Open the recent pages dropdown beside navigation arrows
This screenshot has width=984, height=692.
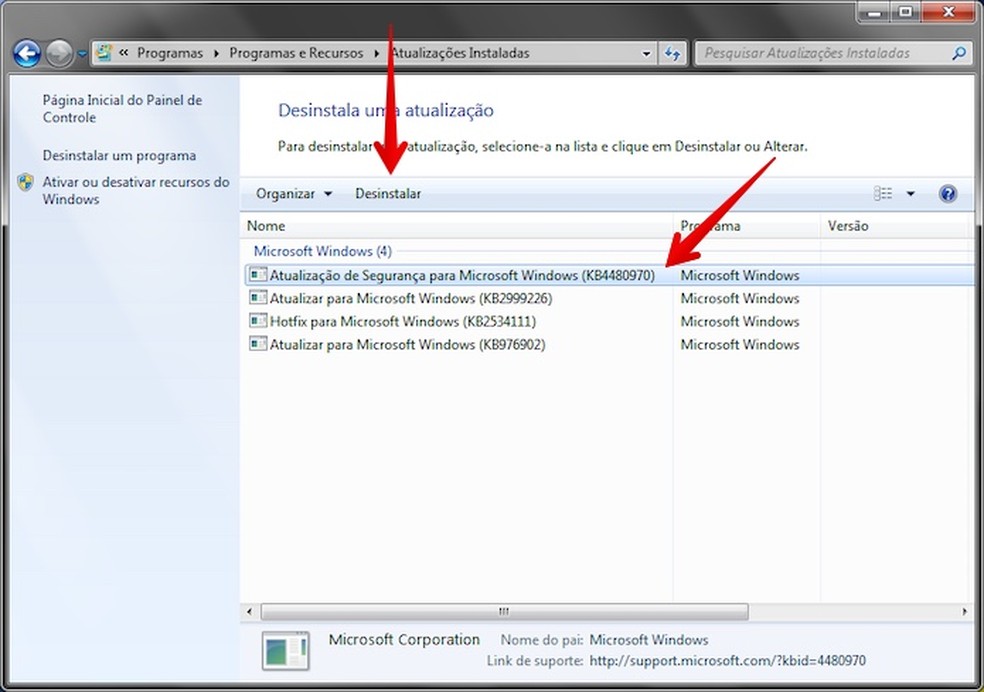click(x=82, y=54)
